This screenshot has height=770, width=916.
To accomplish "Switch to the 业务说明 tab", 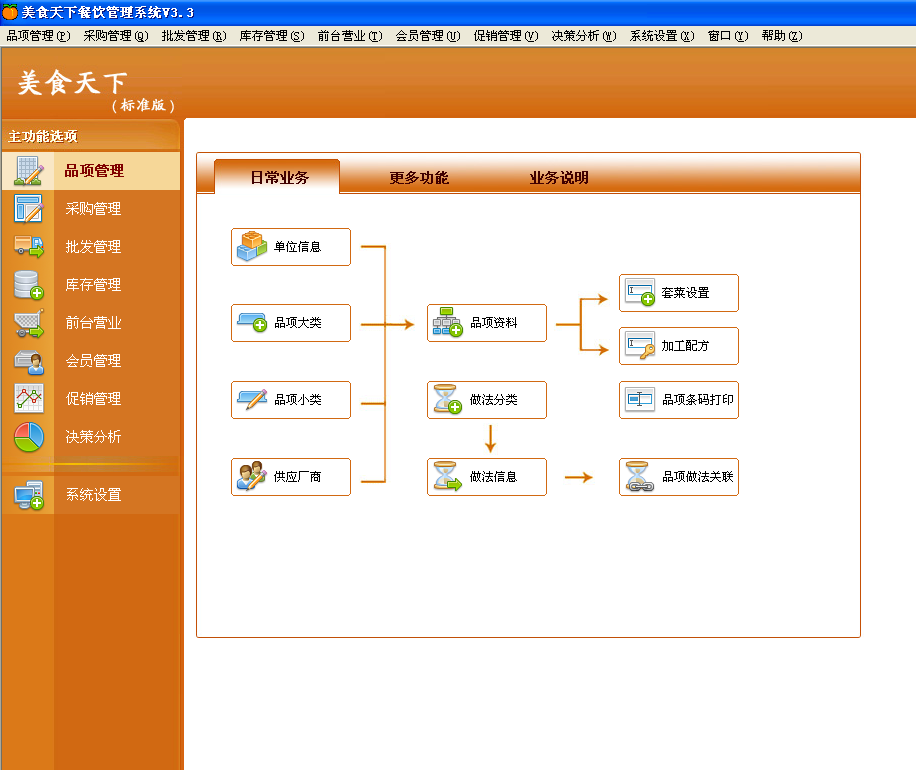I will point(559,178).
